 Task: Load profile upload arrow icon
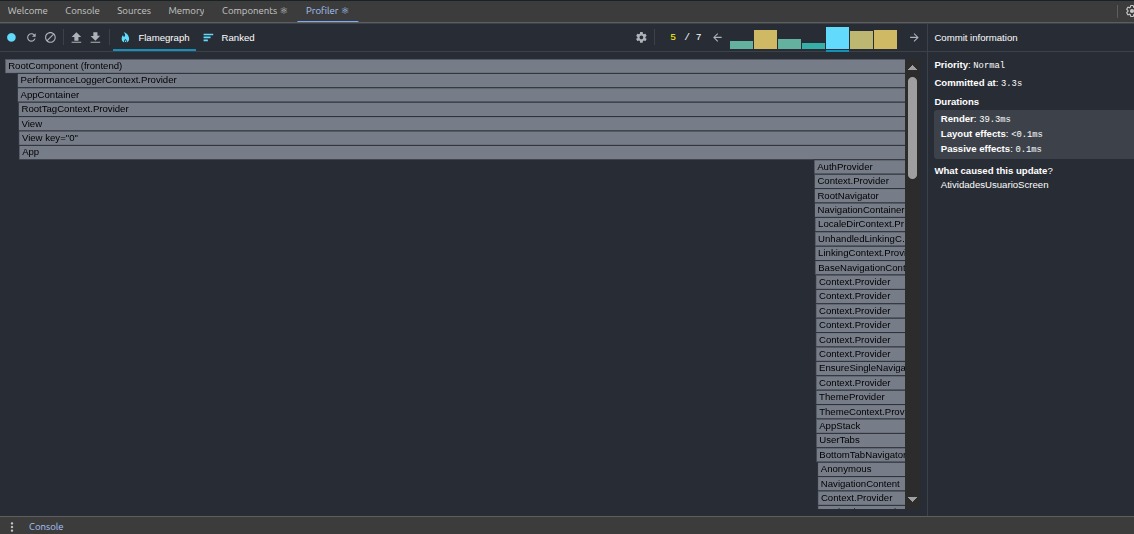pos(76,38)
